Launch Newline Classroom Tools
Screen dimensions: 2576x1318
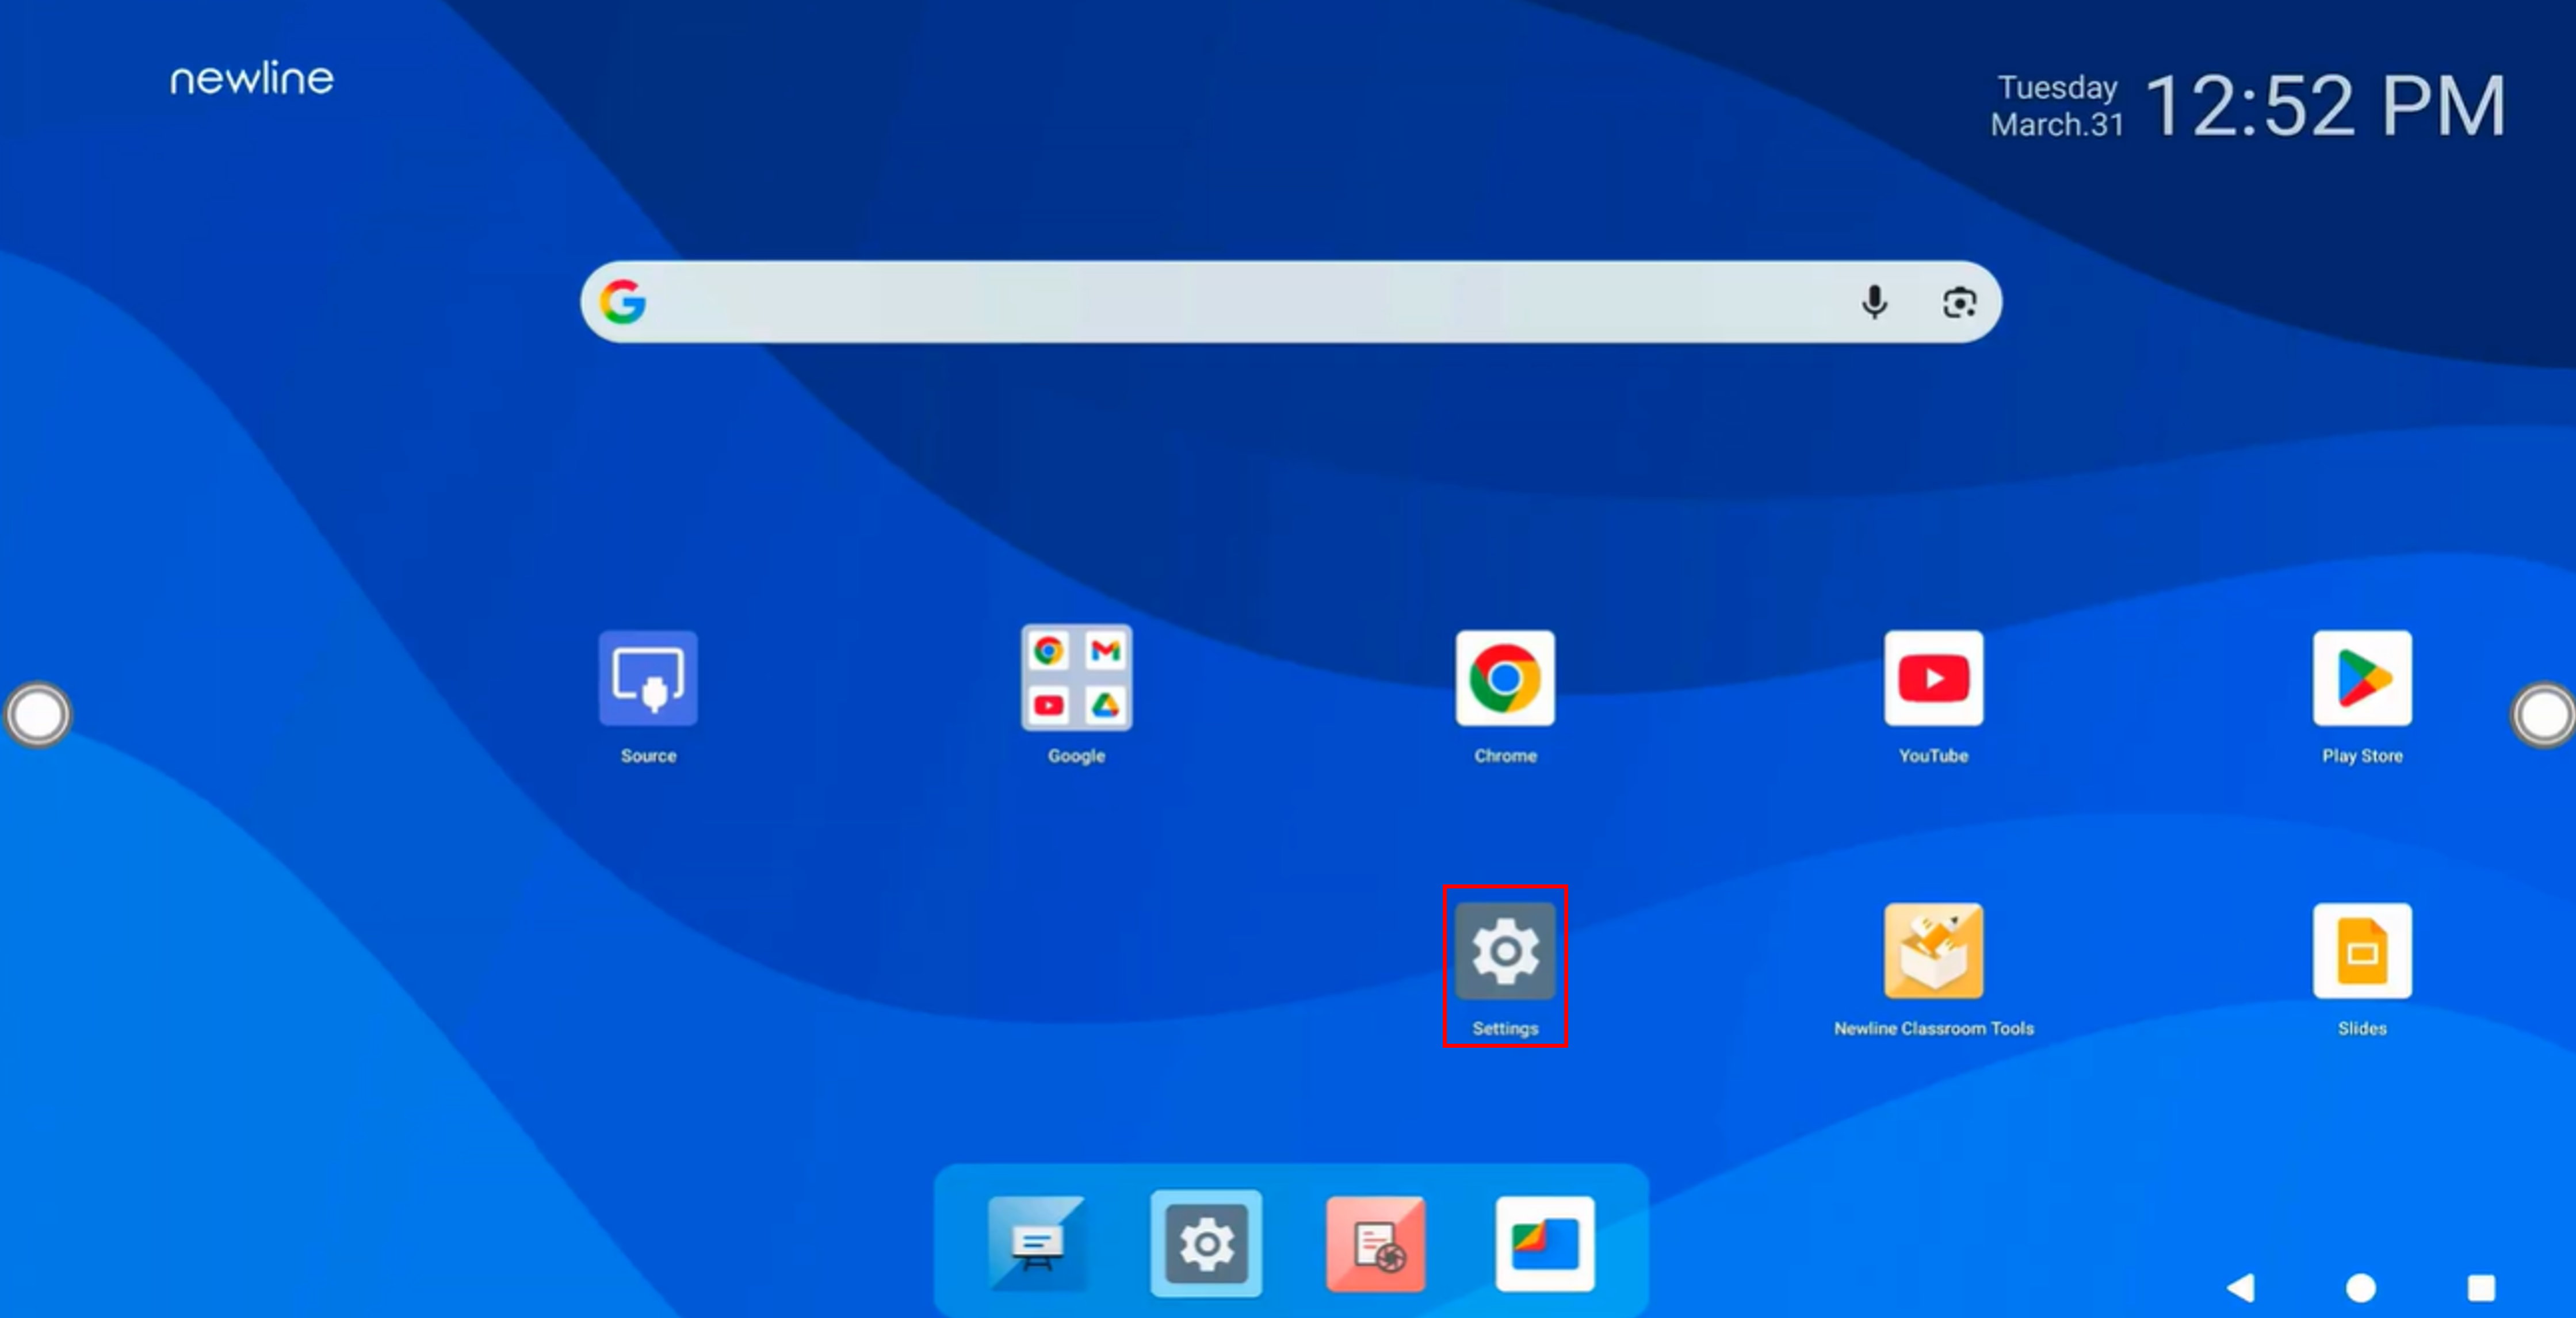[x=1933, y=952]
